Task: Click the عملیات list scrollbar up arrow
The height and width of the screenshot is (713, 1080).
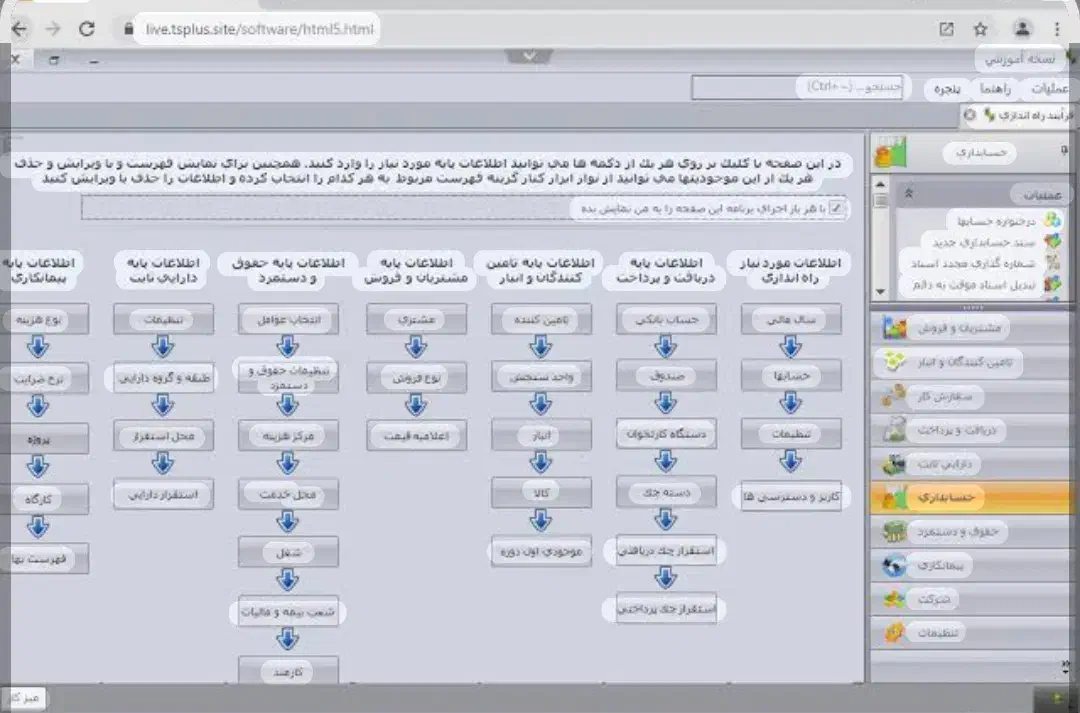Action: tap(880, 185)
